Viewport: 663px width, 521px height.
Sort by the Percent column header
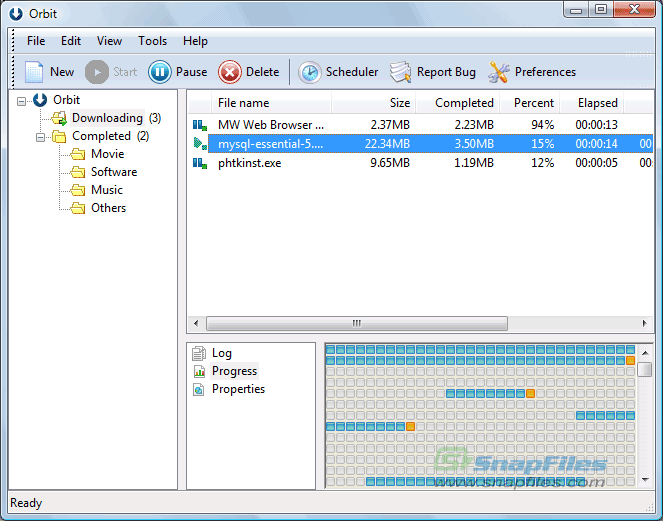(x=530, y=103)
